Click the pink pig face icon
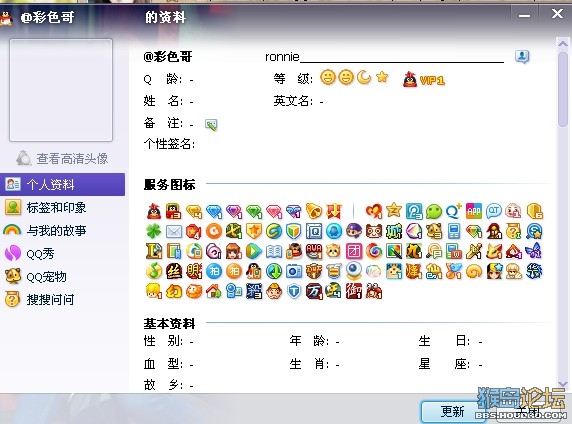 pos(513,211)
